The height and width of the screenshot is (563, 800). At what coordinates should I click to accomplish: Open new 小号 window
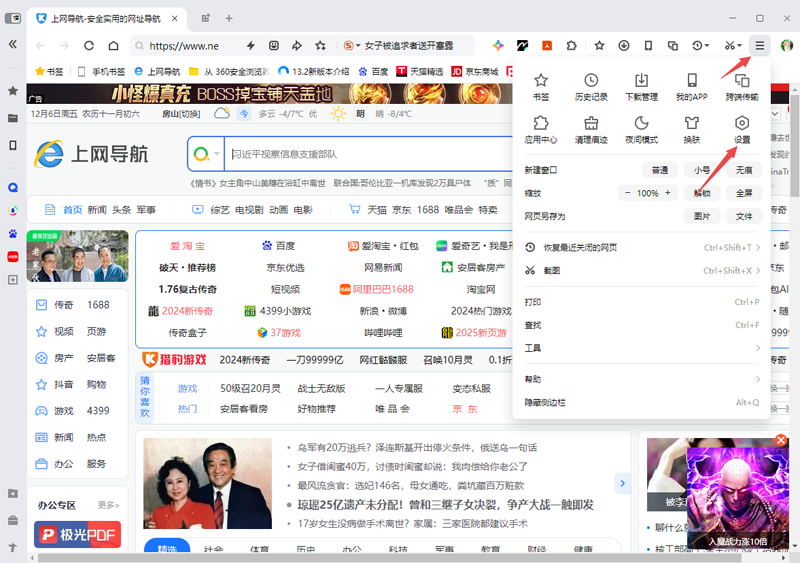[702, 170]
